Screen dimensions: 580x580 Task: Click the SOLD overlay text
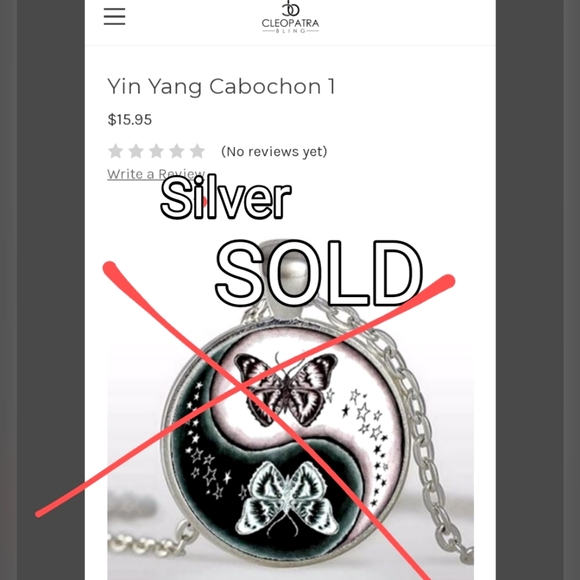coord(319,273)
